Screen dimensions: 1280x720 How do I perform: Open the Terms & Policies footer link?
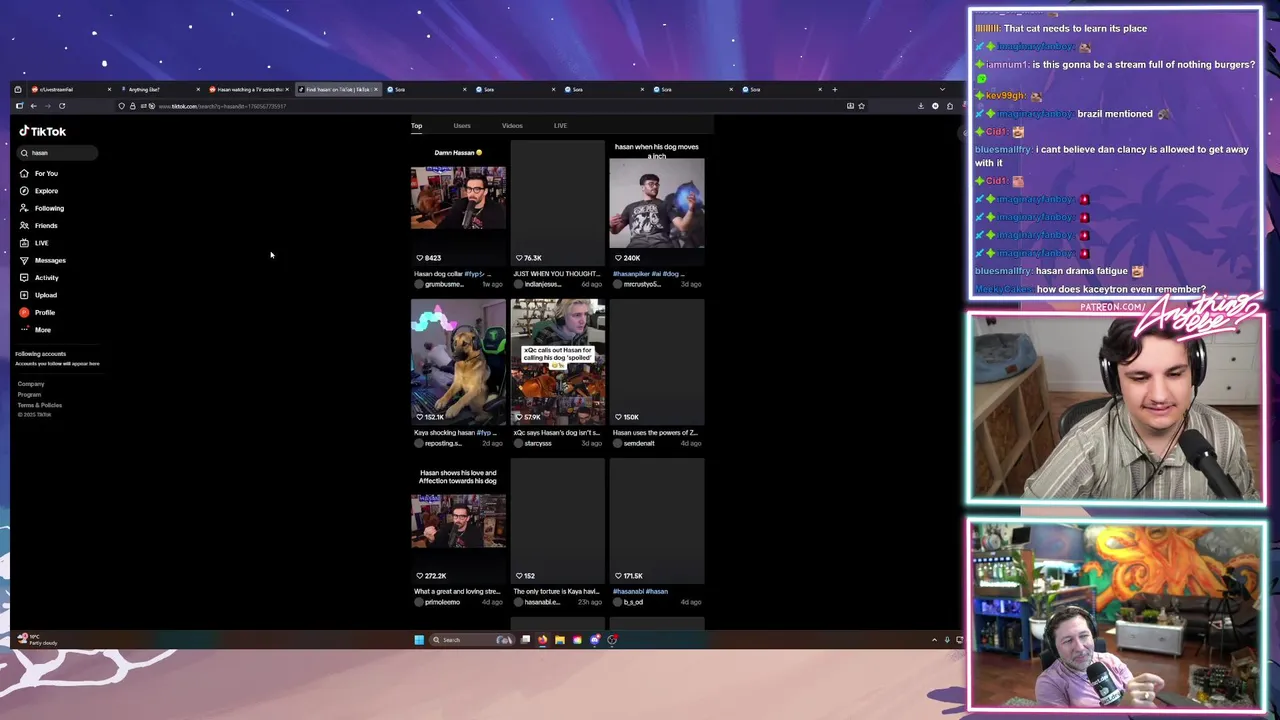click(39, 405)
